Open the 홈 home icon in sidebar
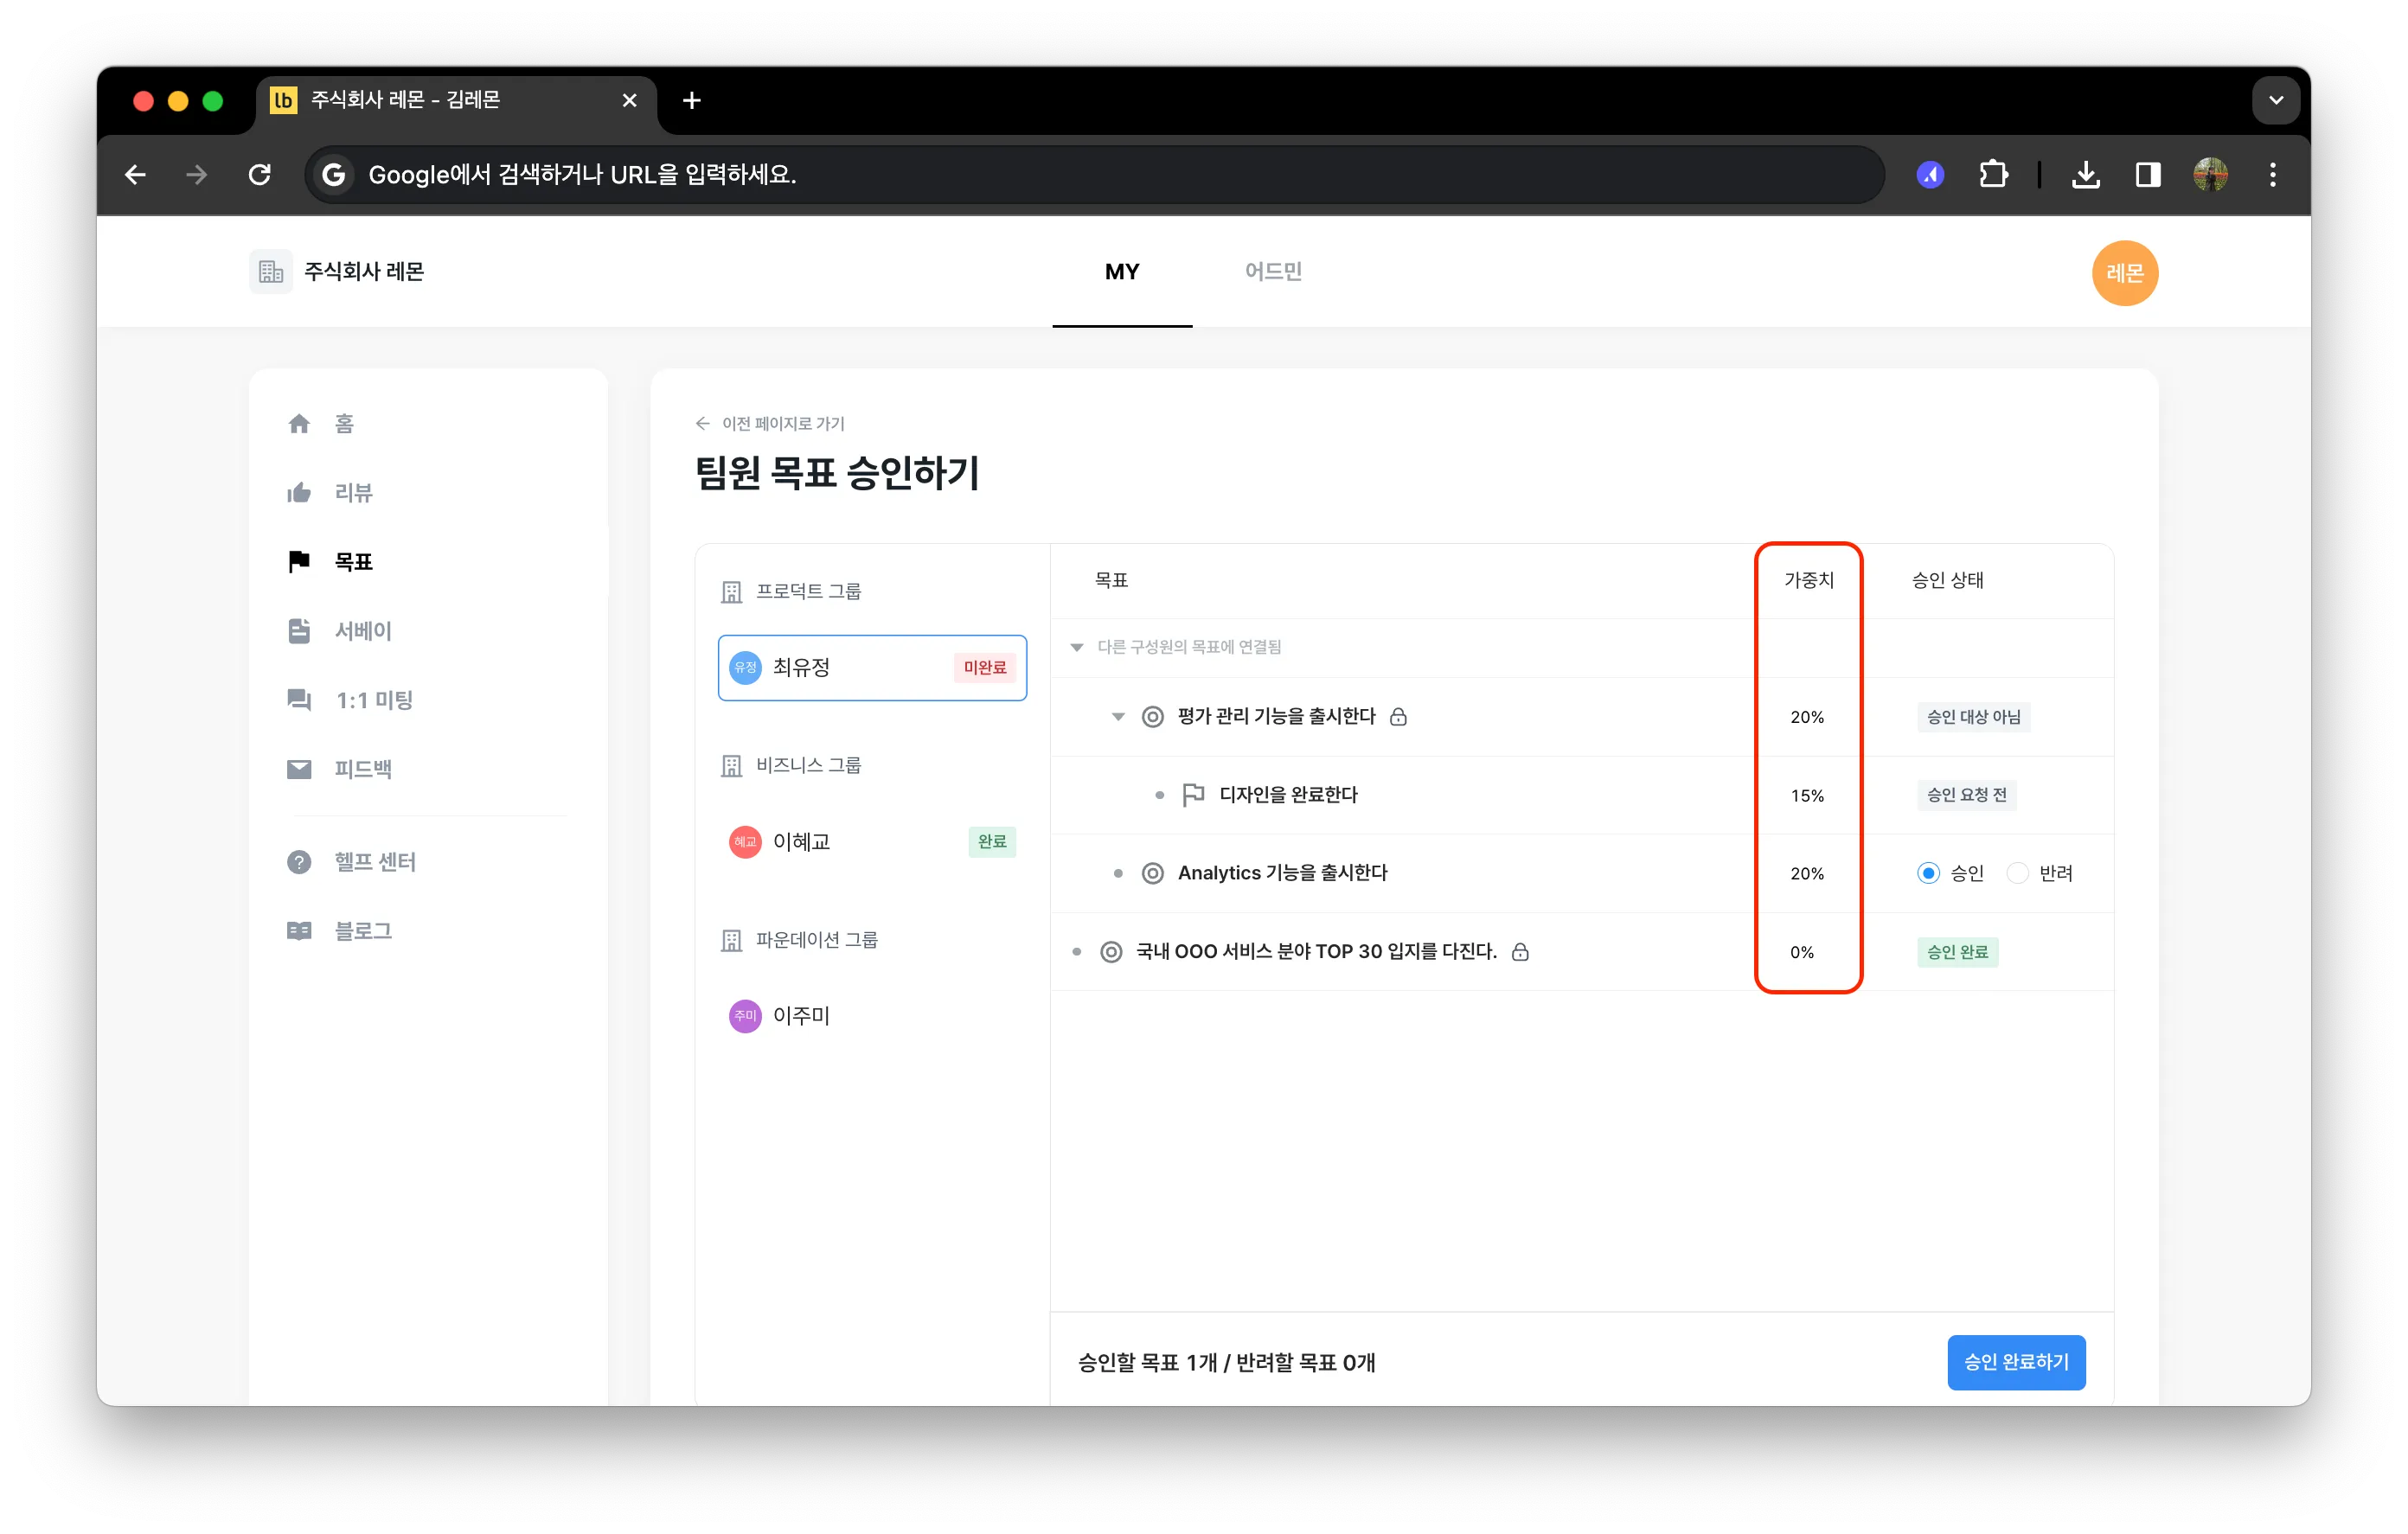The width and height of the screenshot is (2408, 1534). [x=299, y=423]
